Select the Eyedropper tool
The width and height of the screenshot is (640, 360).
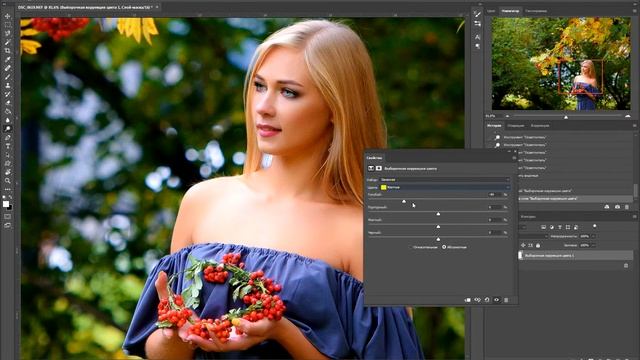7,60
